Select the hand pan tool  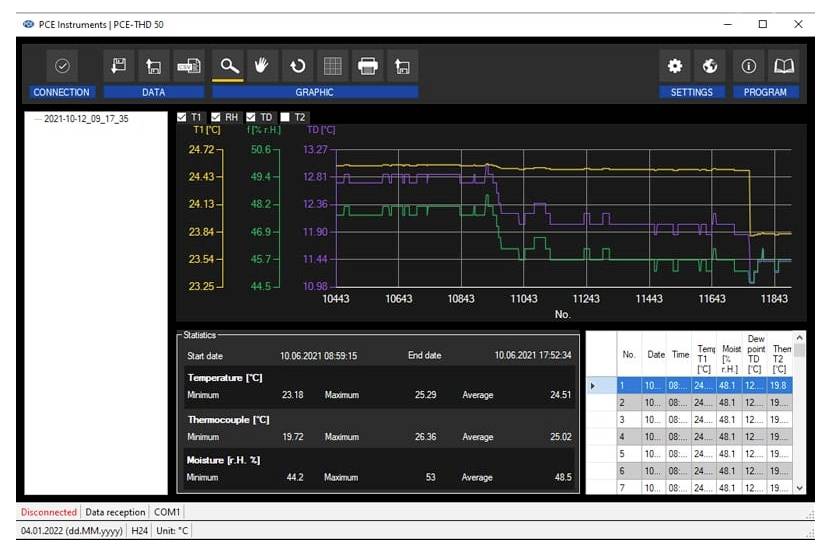(261, 66)
